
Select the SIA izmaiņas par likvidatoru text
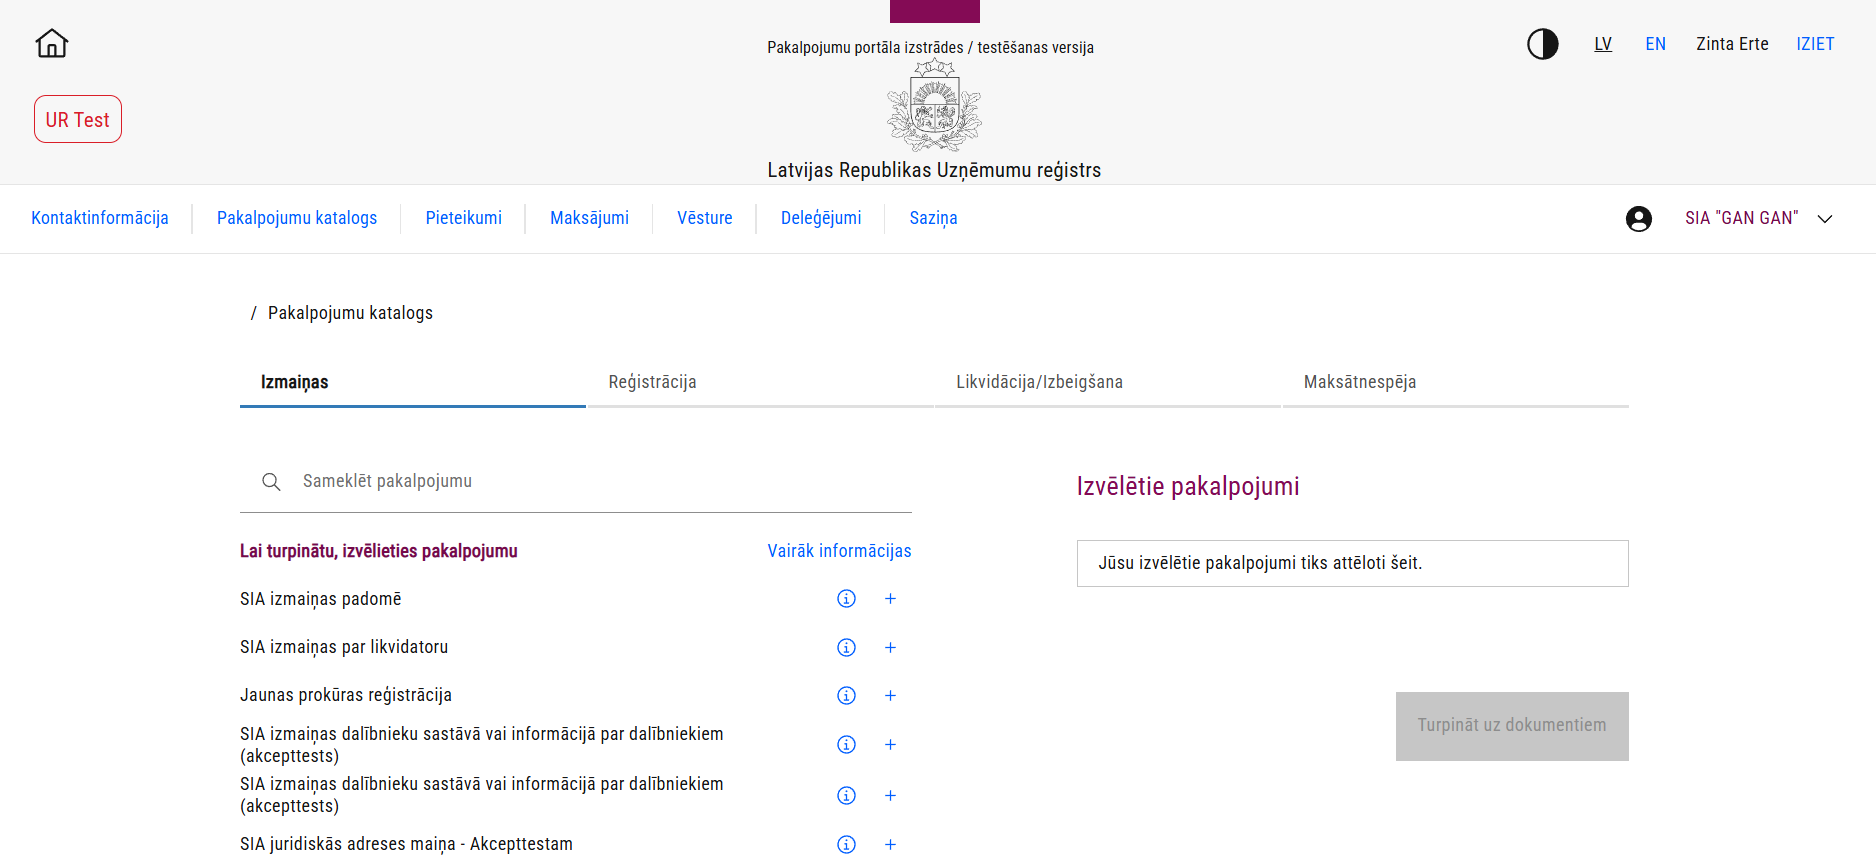(344, 648)
